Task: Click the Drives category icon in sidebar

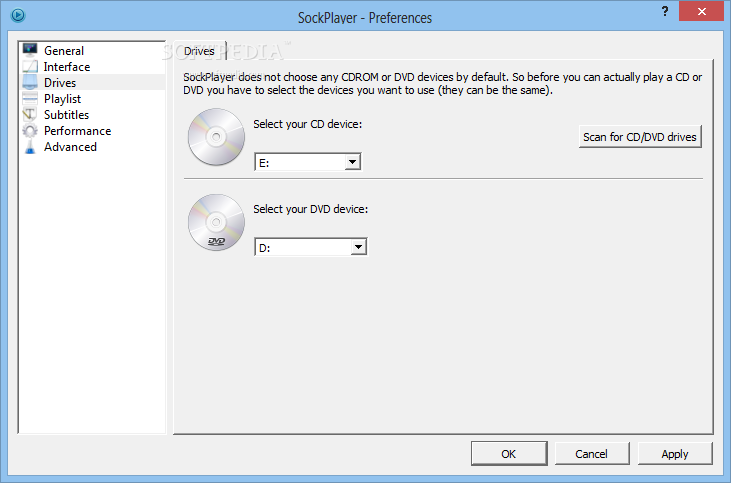Action: (30, 83)
